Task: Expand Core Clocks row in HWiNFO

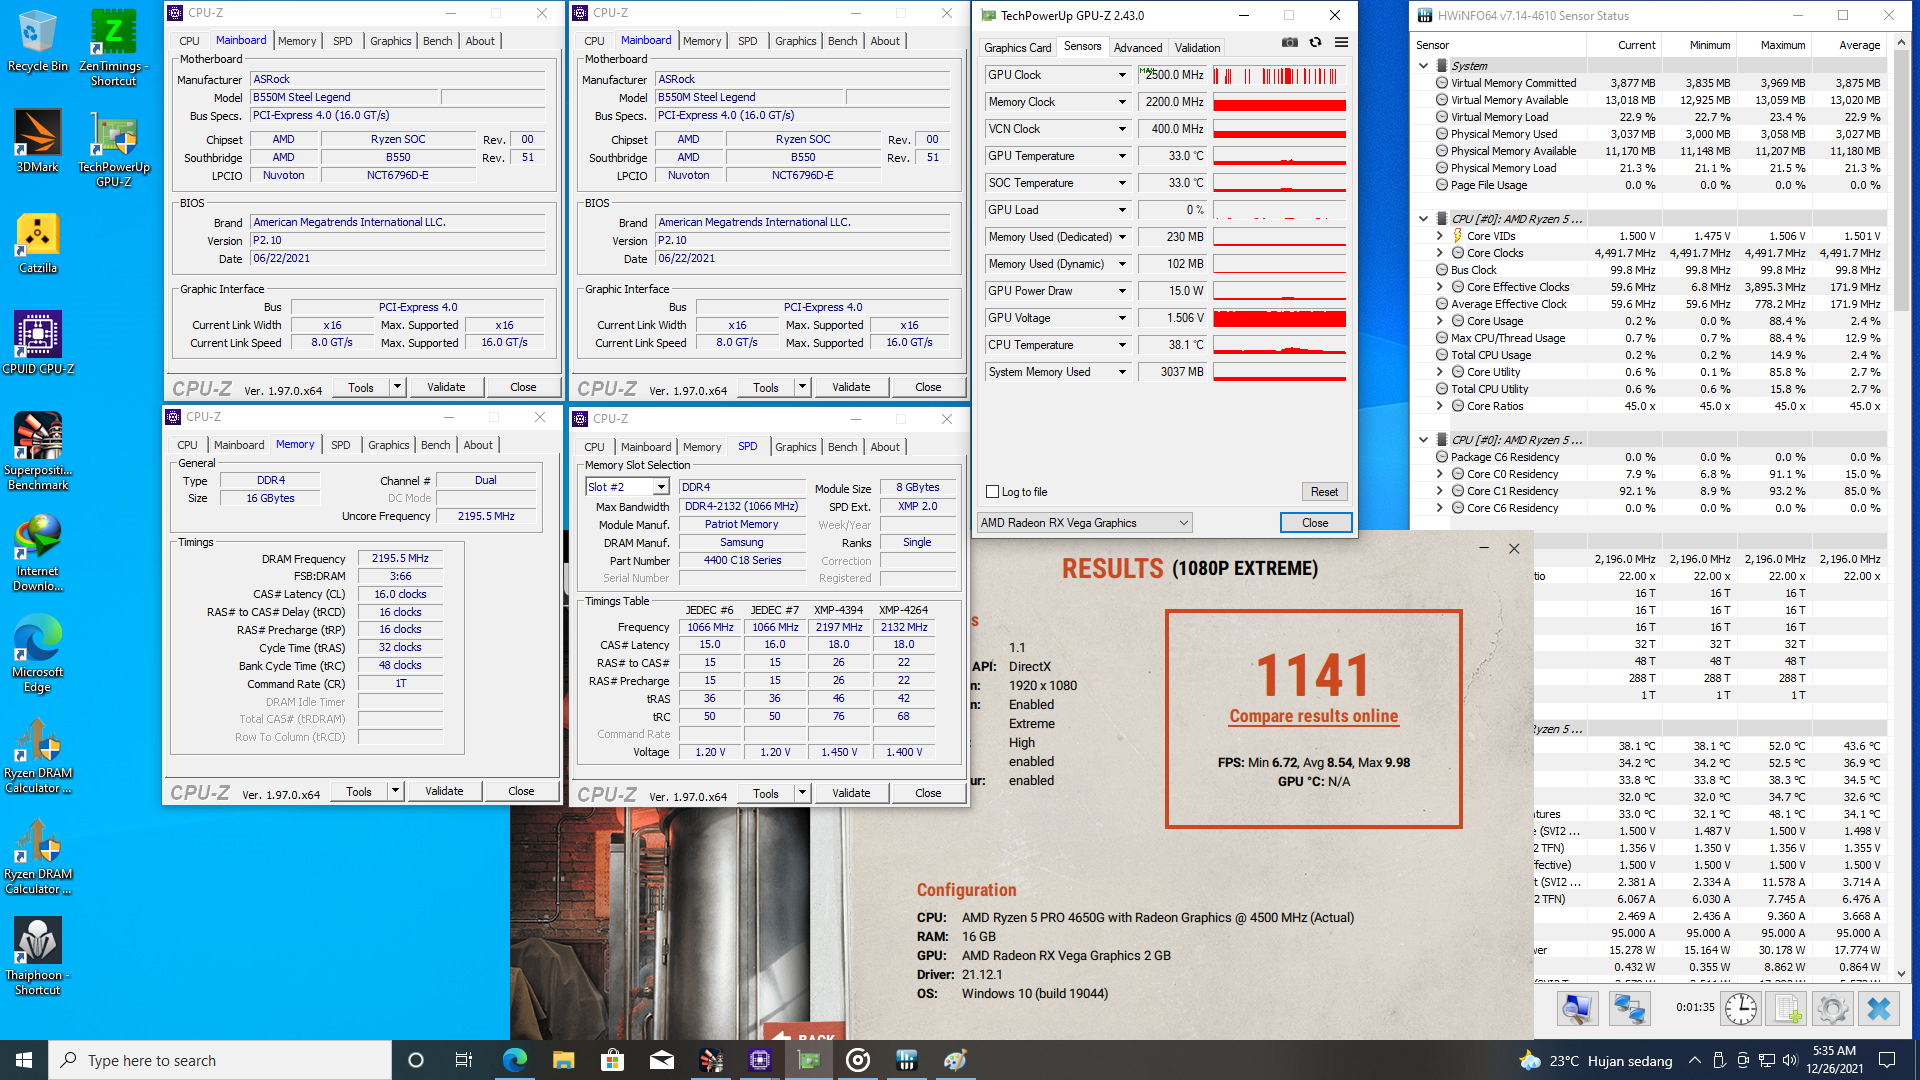Action: 1440,253
